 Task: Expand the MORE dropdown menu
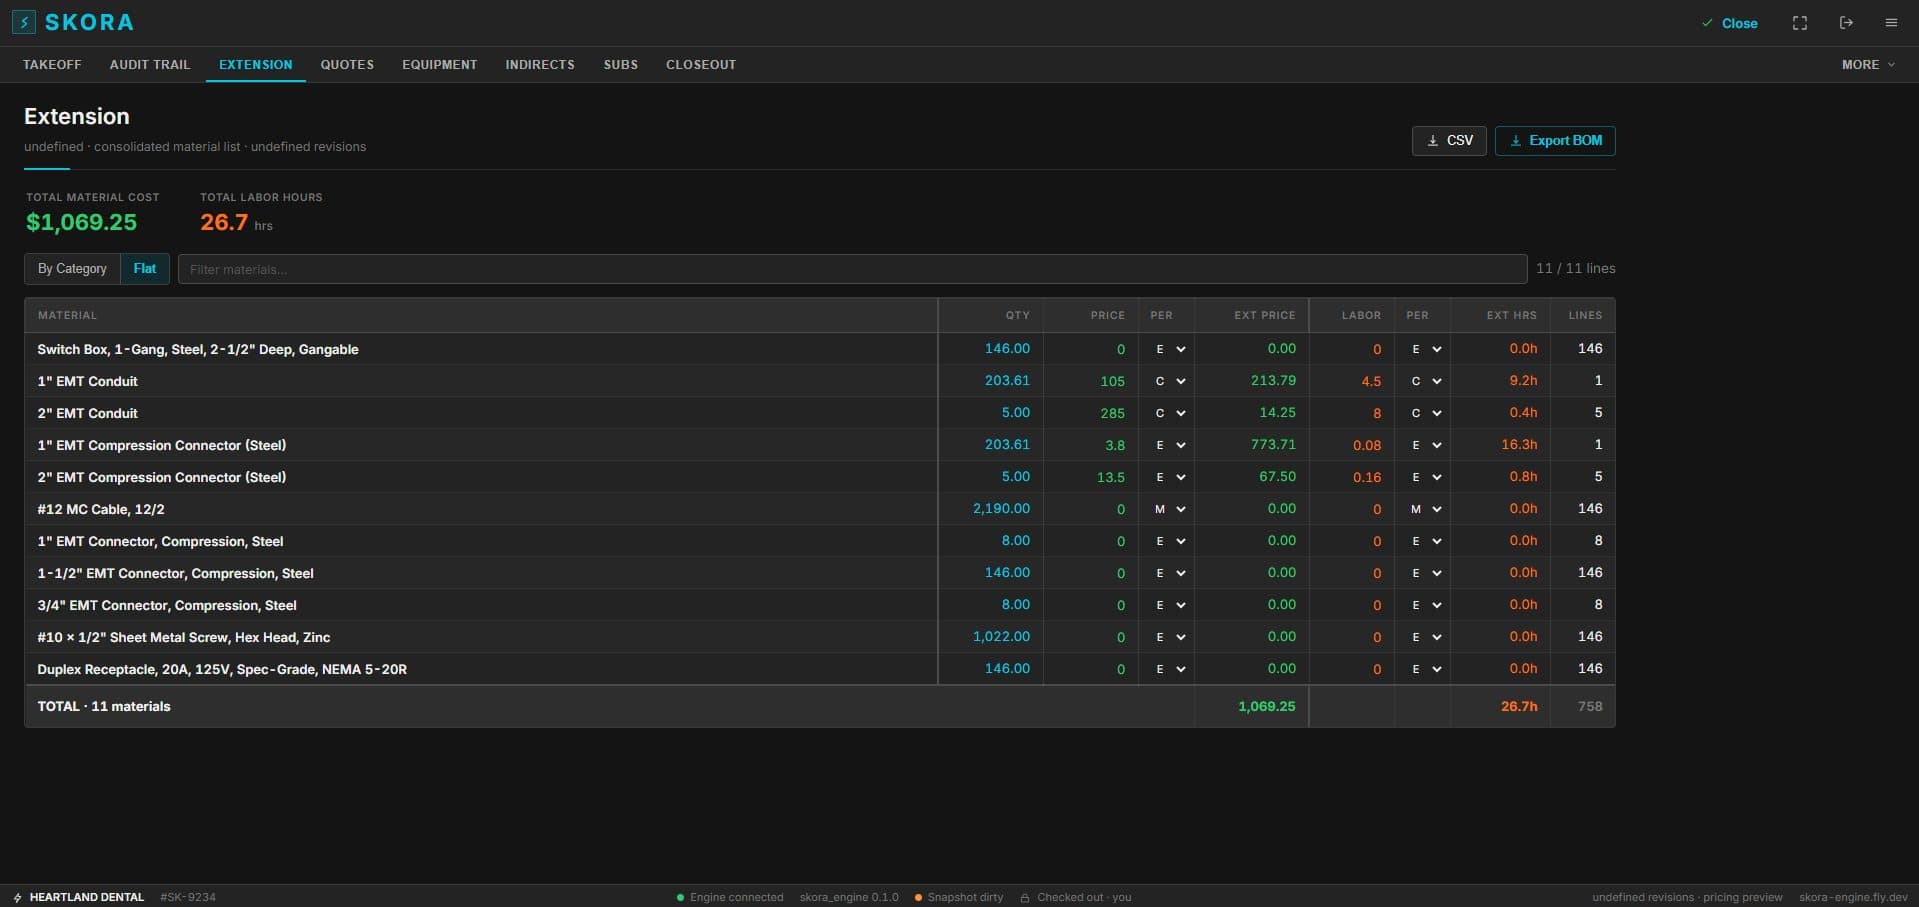click(1868, 64)
